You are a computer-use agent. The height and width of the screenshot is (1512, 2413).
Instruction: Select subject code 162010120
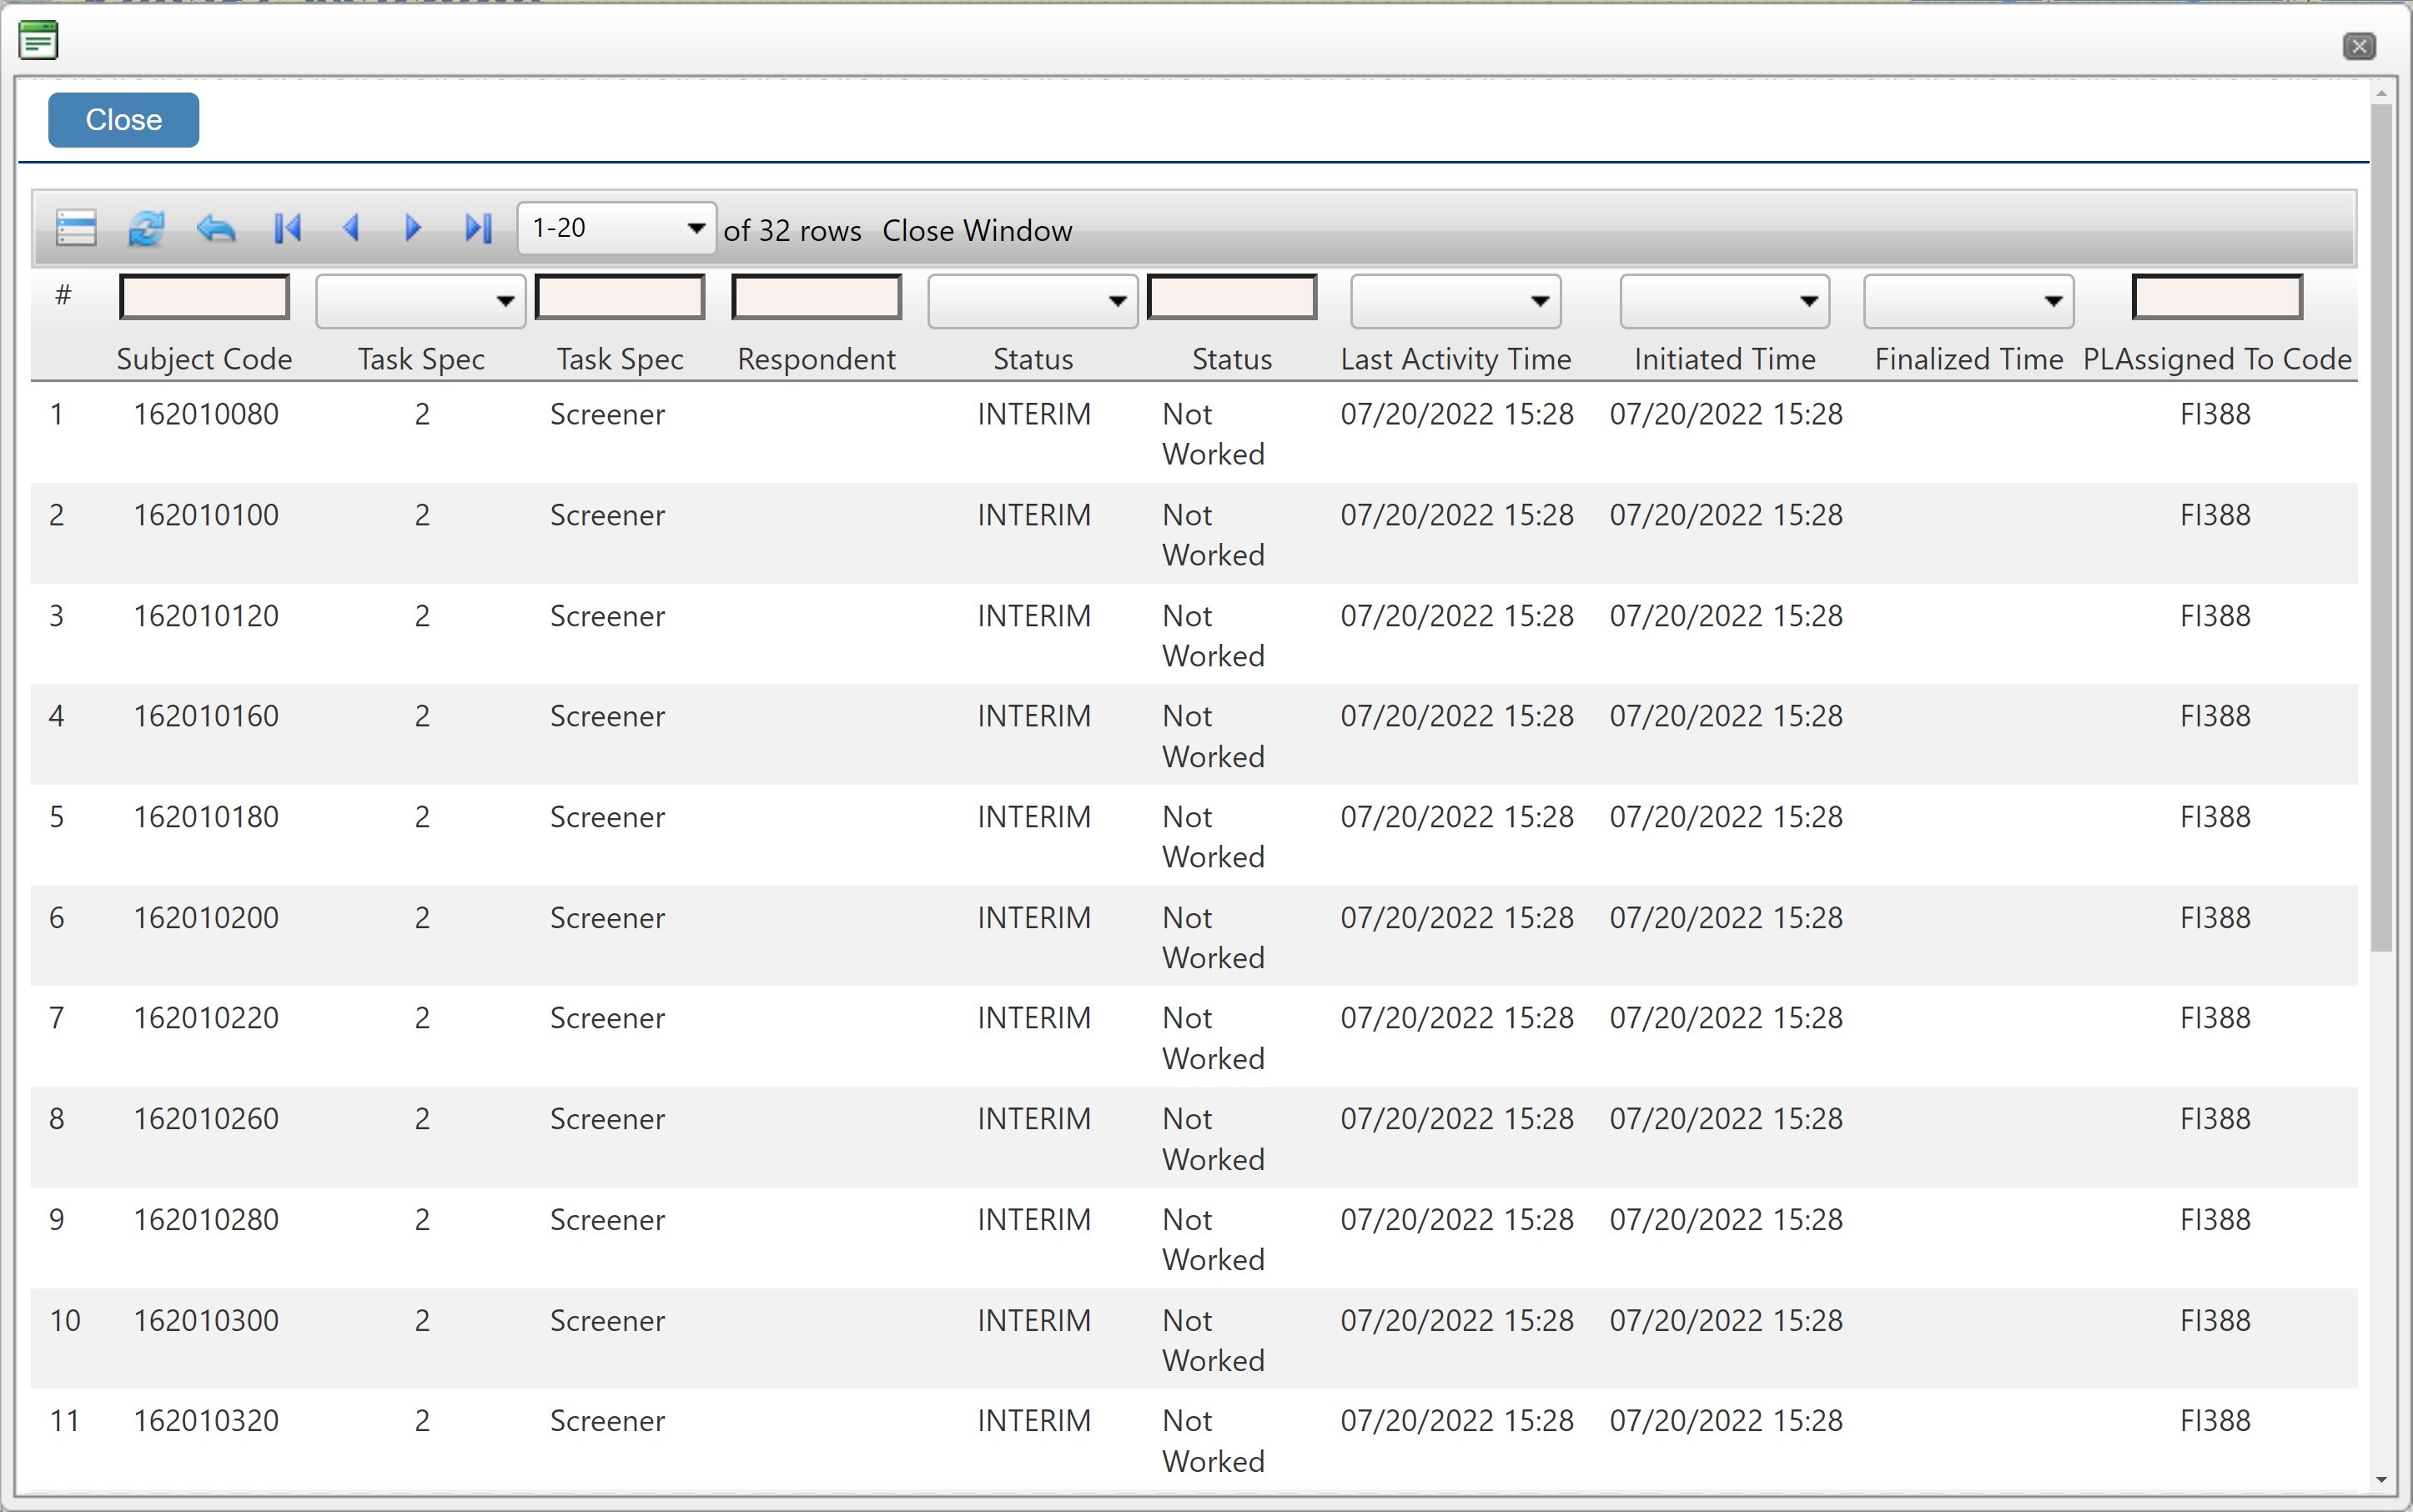206,616
